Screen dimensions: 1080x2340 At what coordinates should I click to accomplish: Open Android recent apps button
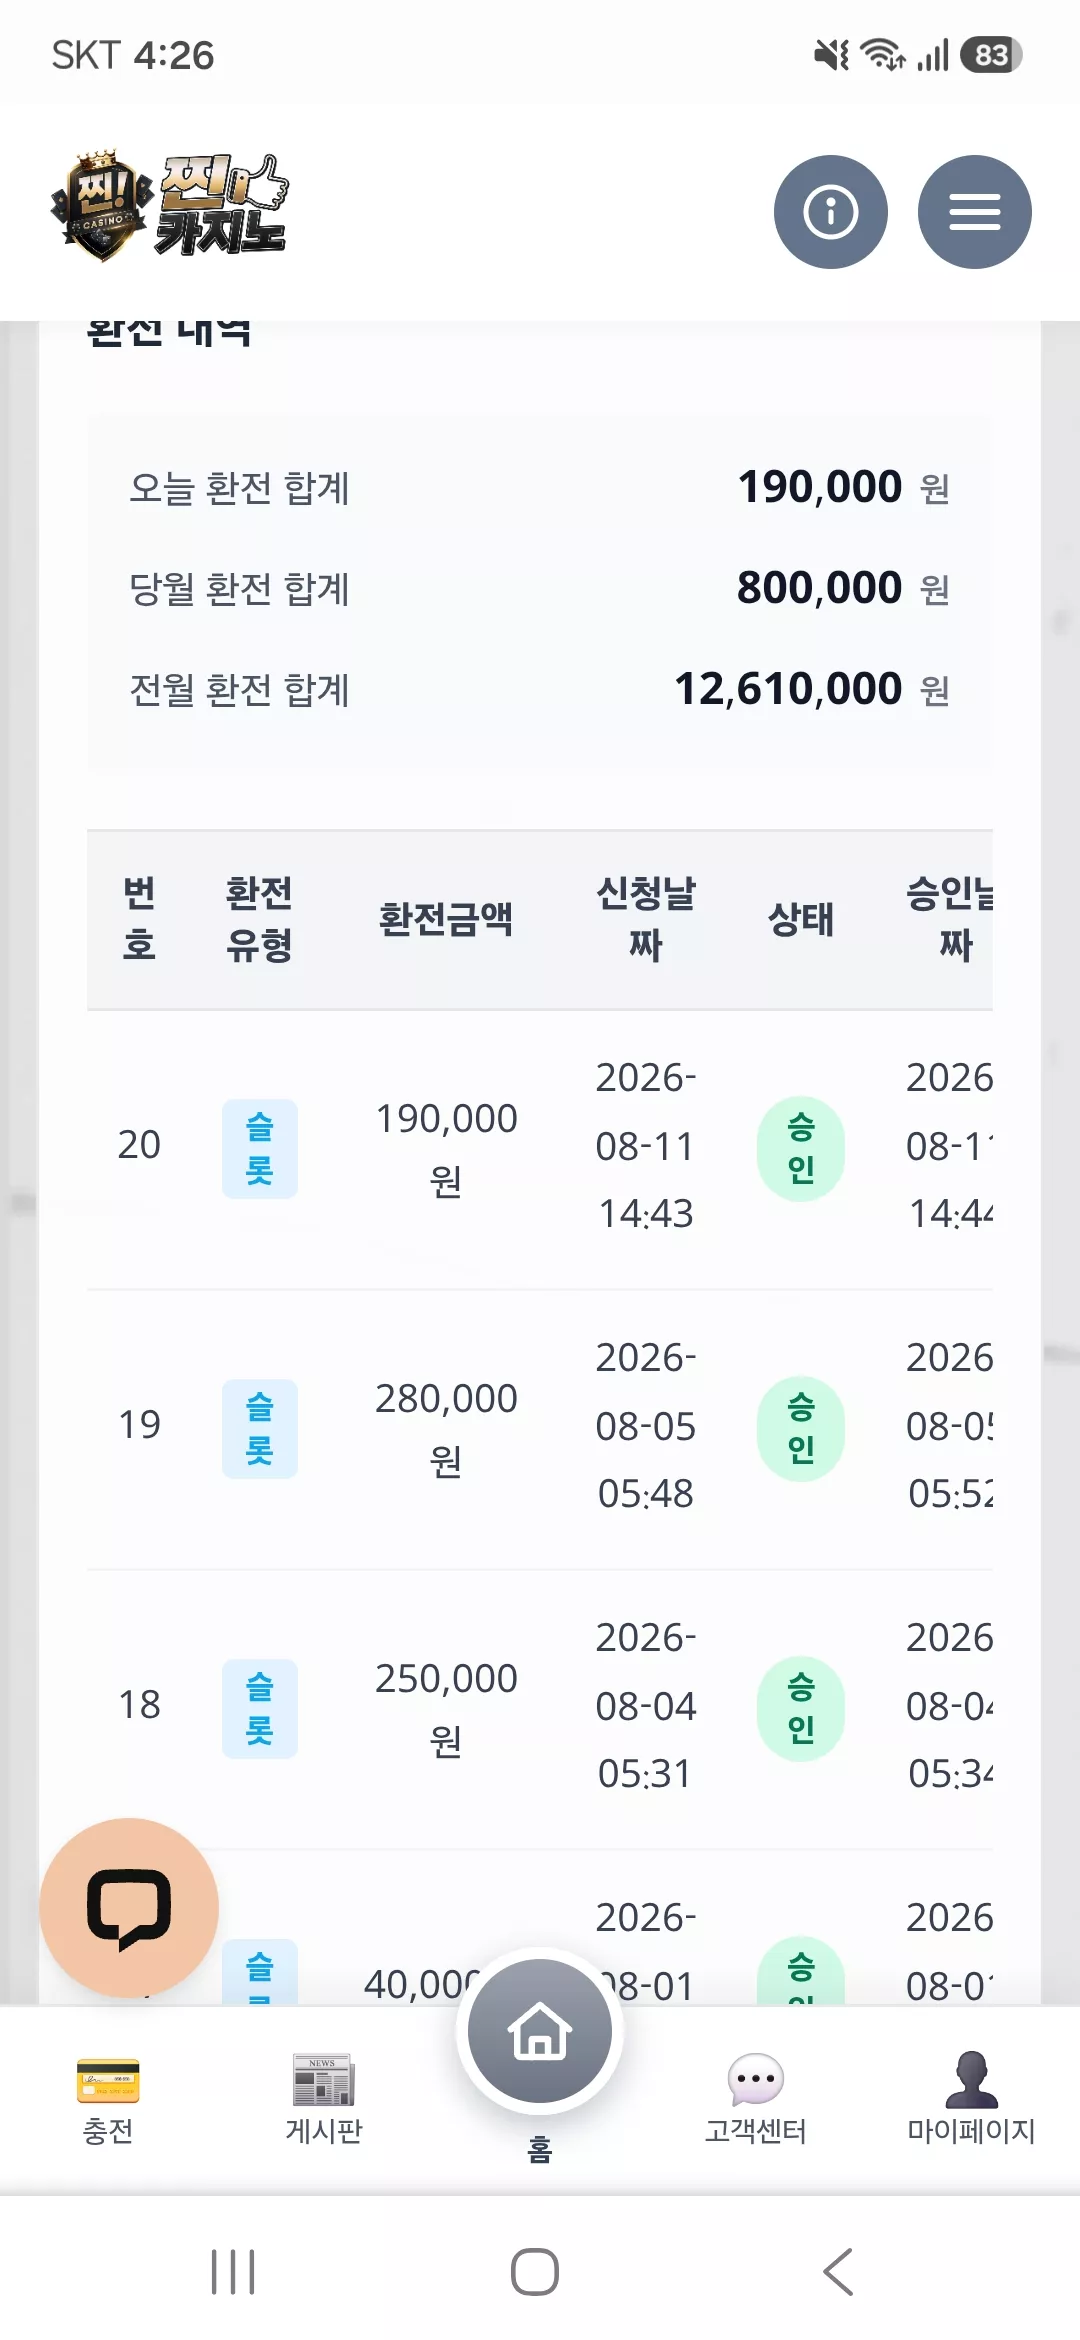point(233,2272)
